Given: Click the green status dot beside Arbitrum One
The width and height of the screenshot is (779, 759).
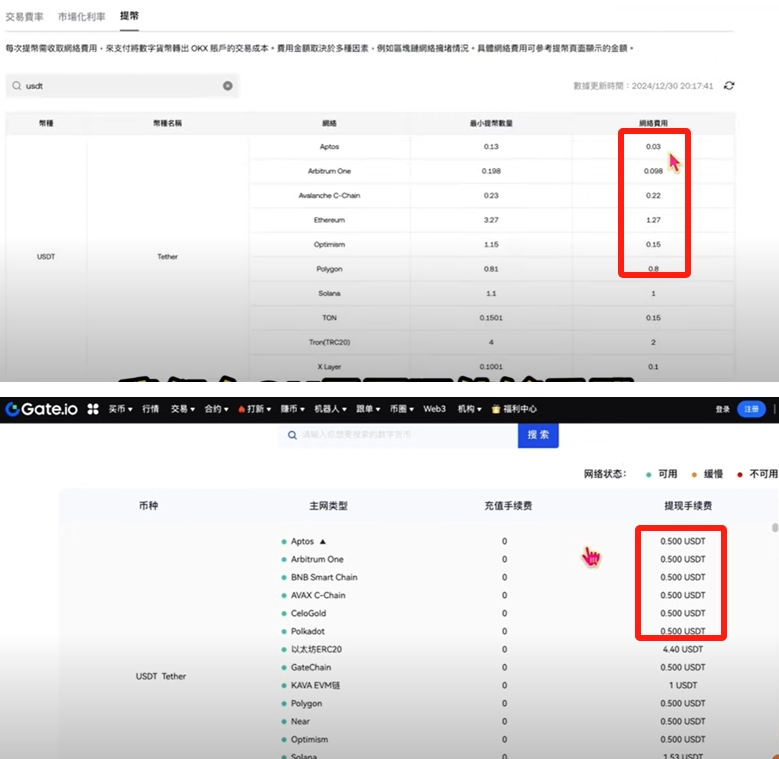Looking at the screenshot, I should [284, 560].
